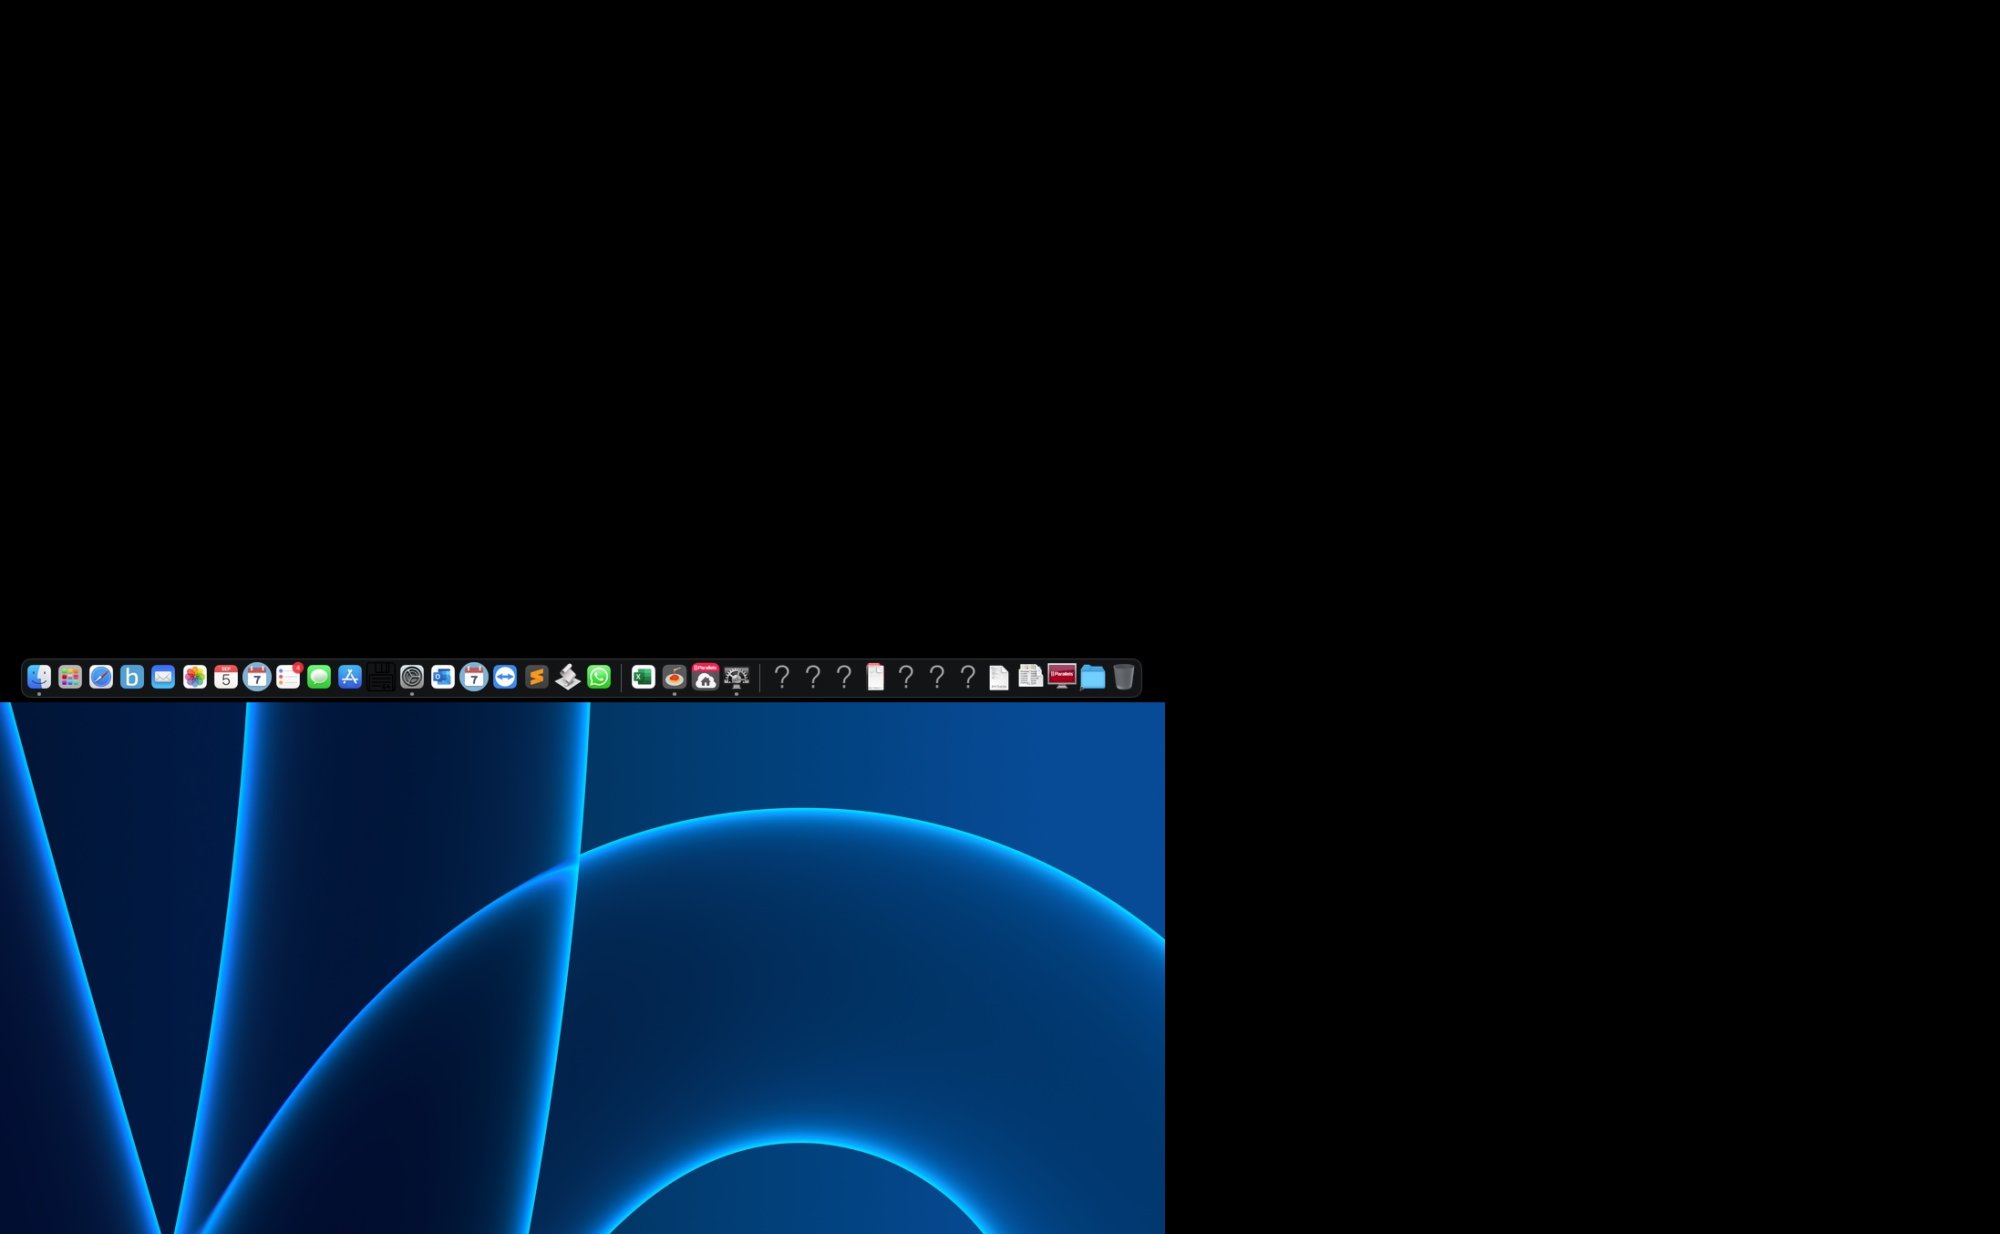Open the Trash in the Dock

(1124, 677)
